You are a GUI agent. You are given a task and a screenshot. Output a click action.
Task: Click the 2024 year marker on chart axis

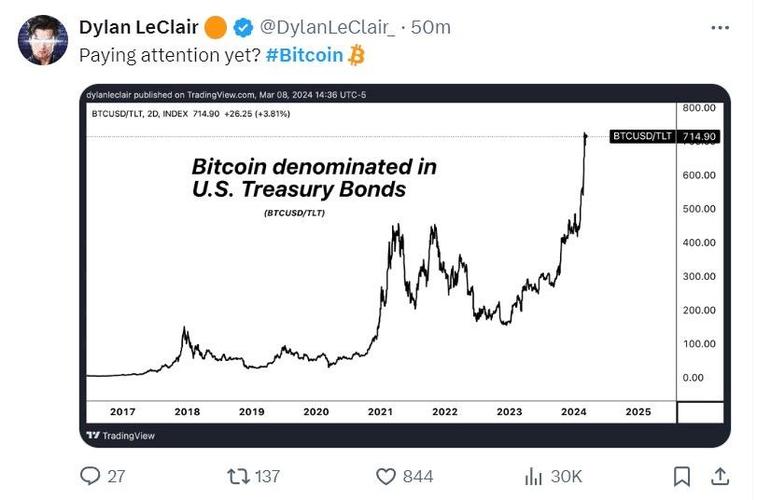[574, 412]
